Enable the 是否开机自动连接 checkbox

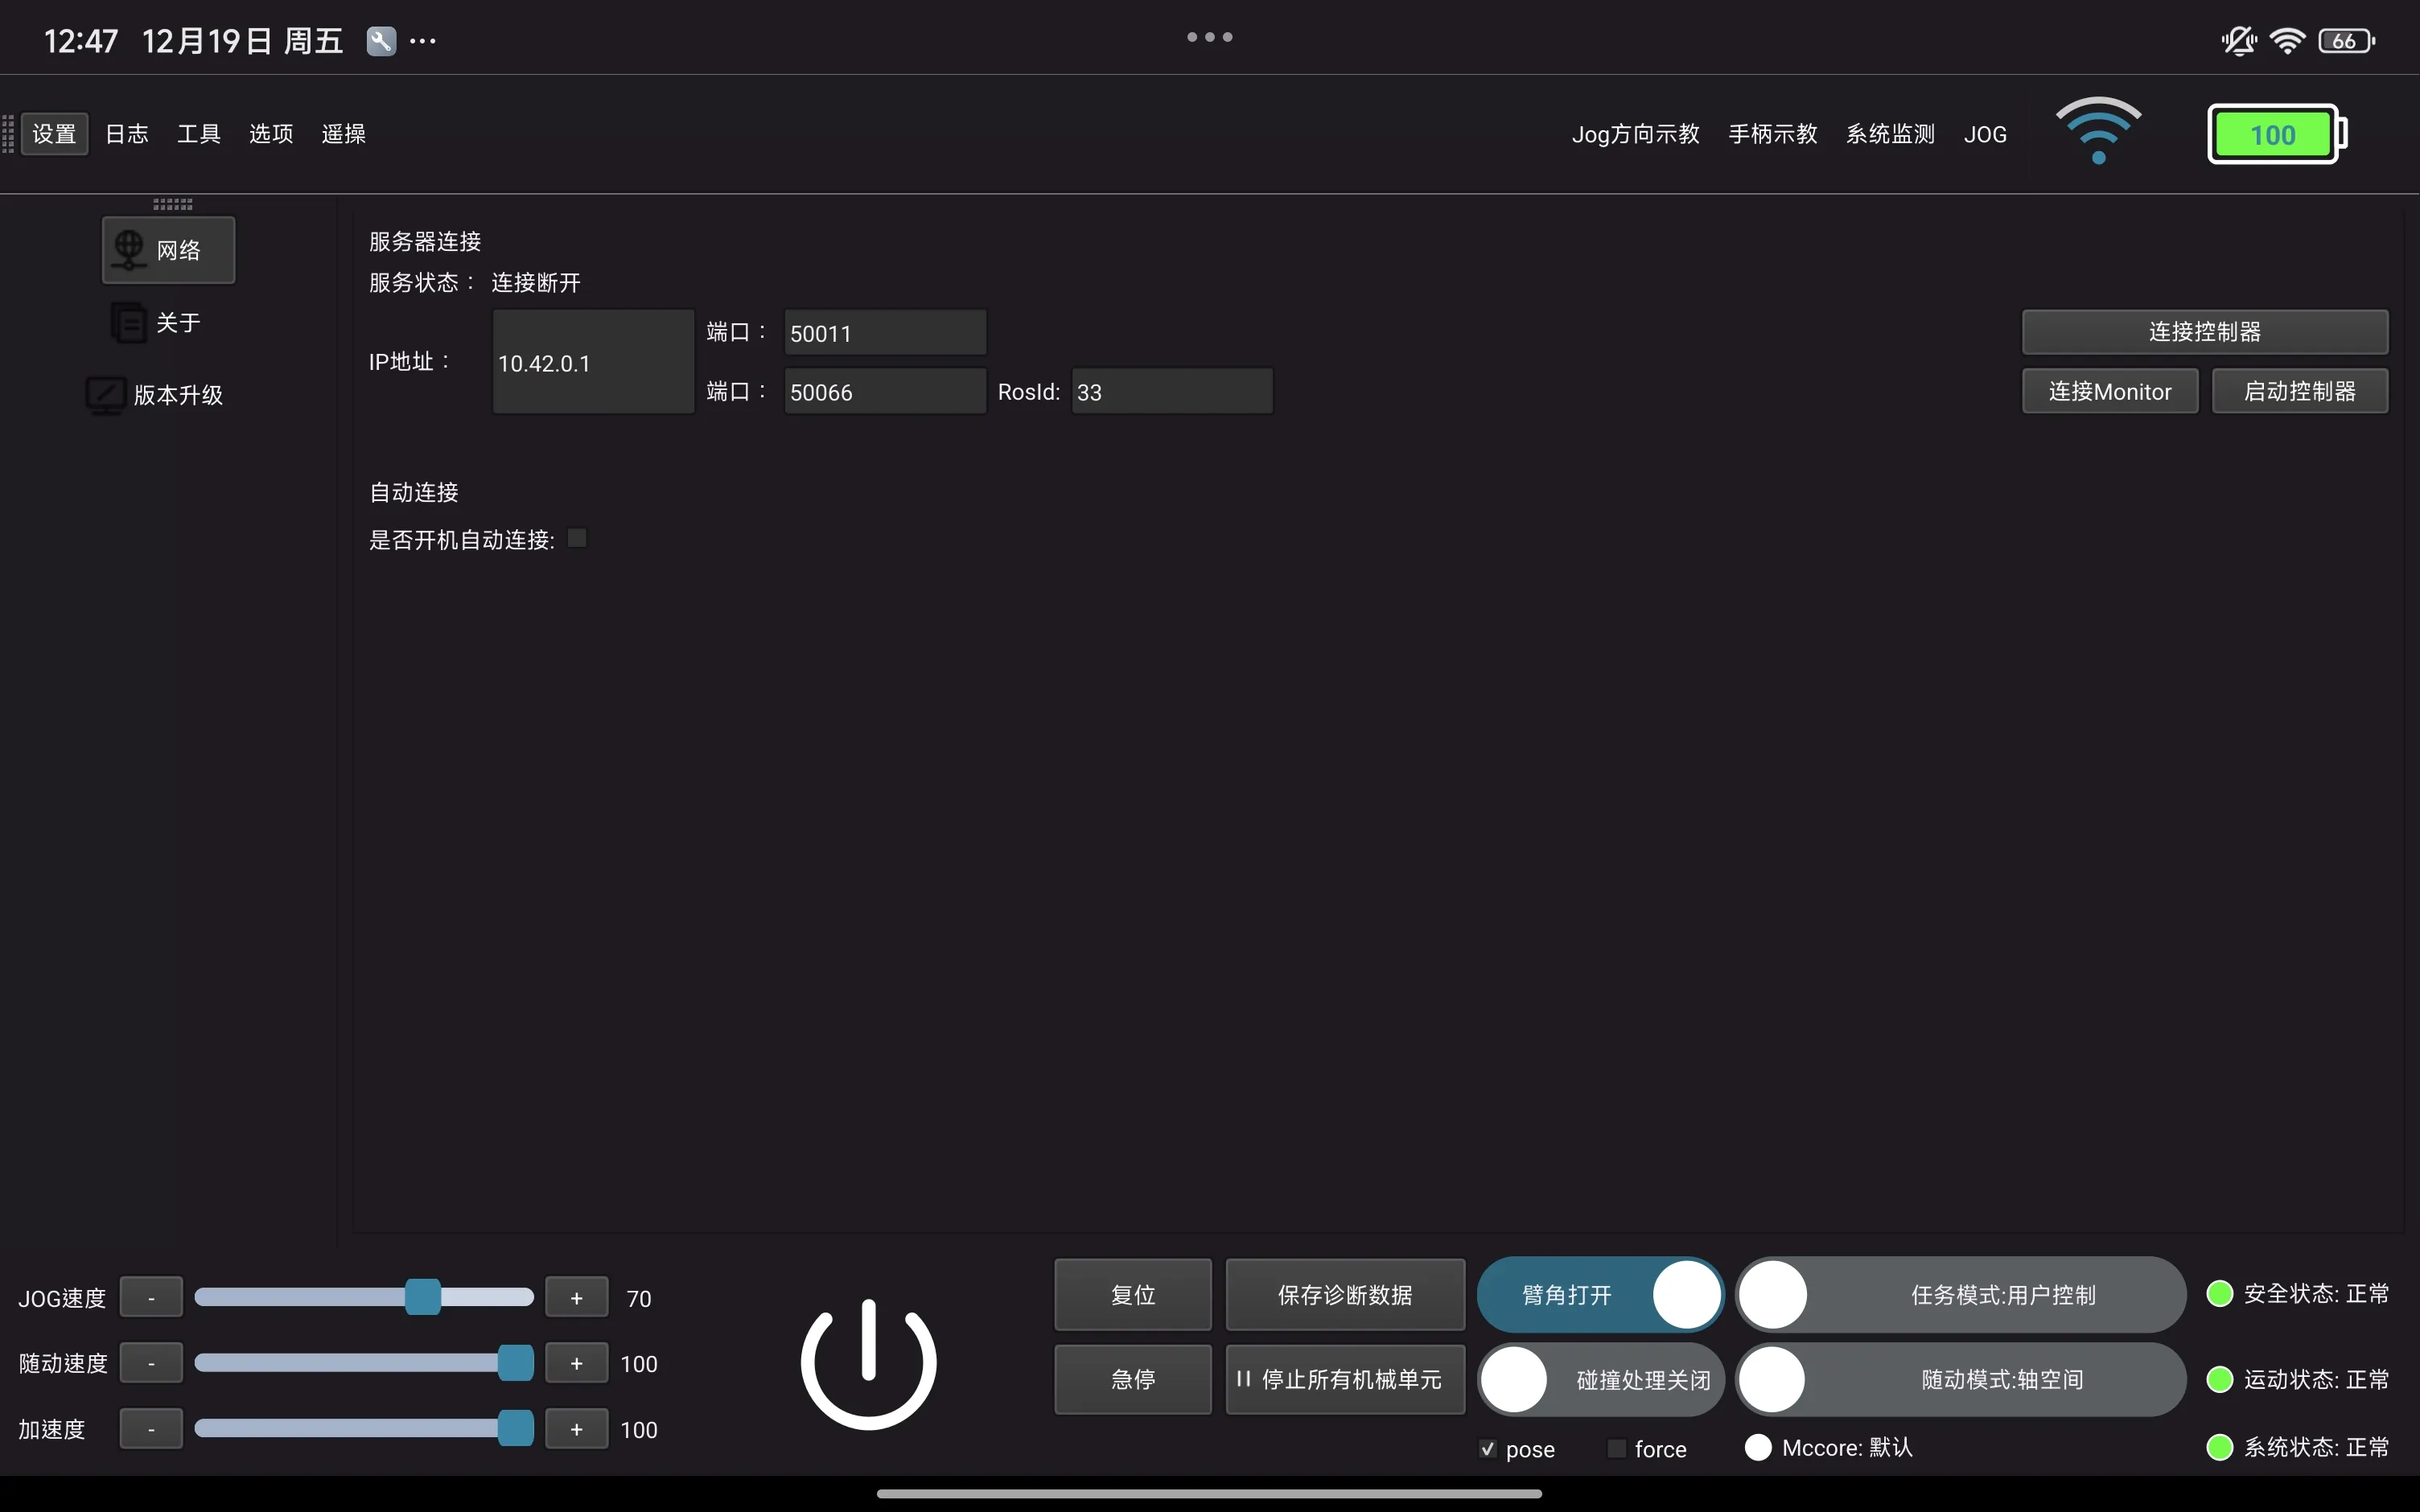(x=577, y=539)
